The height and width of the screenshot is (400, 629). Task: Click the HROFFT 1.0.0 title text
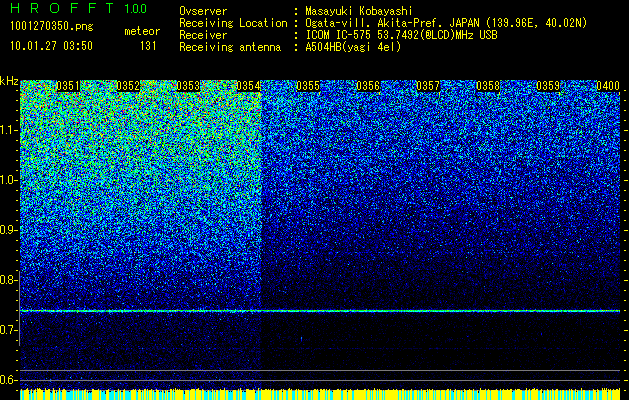point(79,8)
